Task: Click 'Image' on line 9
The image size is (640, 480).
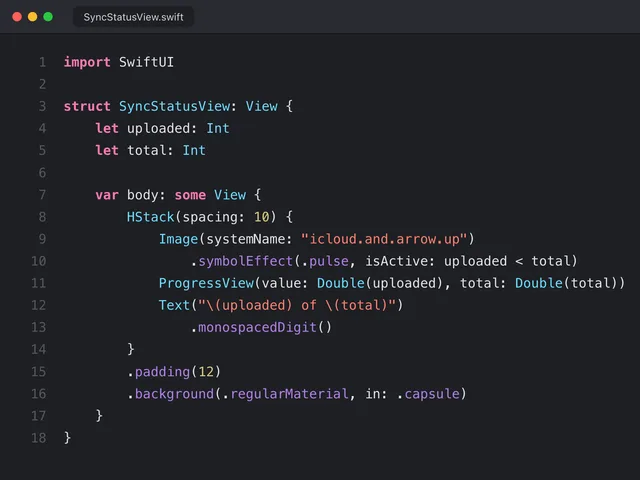Action: pos(178,239)
